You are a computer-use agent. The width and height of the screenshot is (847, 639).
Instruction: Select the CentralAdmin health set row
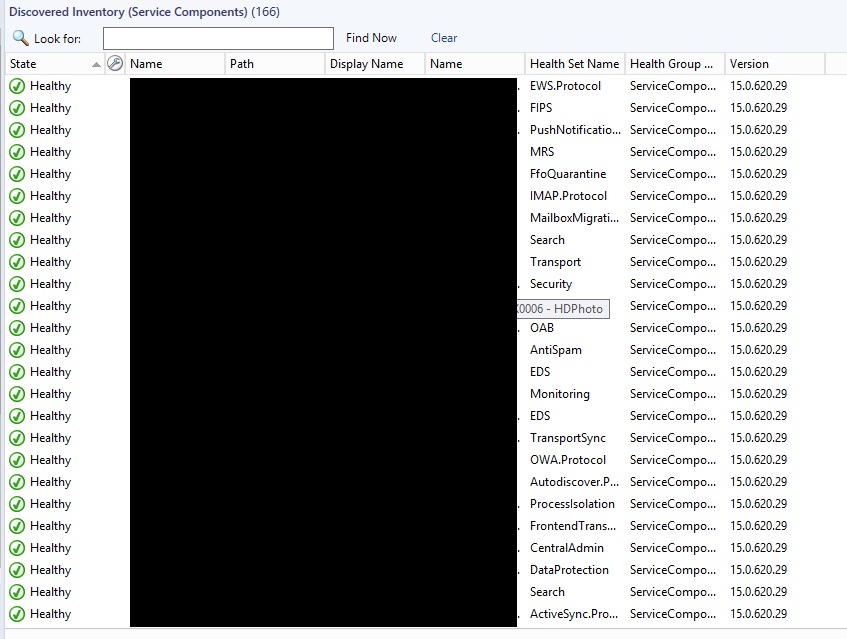tap(566, 548)
